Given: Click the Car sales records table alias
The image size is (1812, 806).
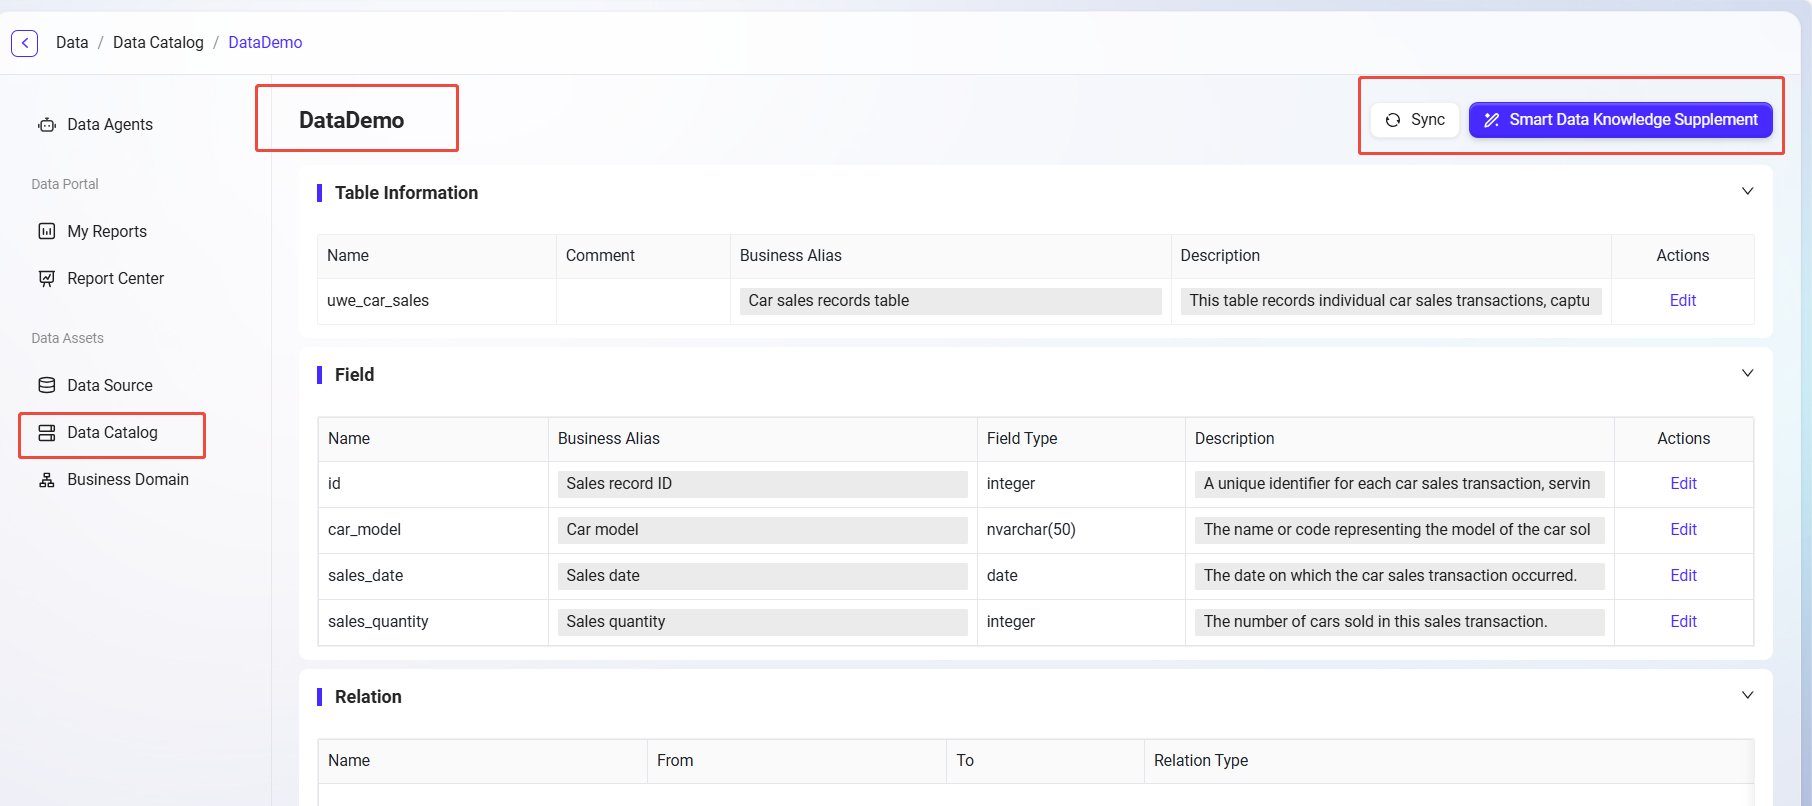Looking at the screenshot, I should pyautogui.click(x=950, y=301).
